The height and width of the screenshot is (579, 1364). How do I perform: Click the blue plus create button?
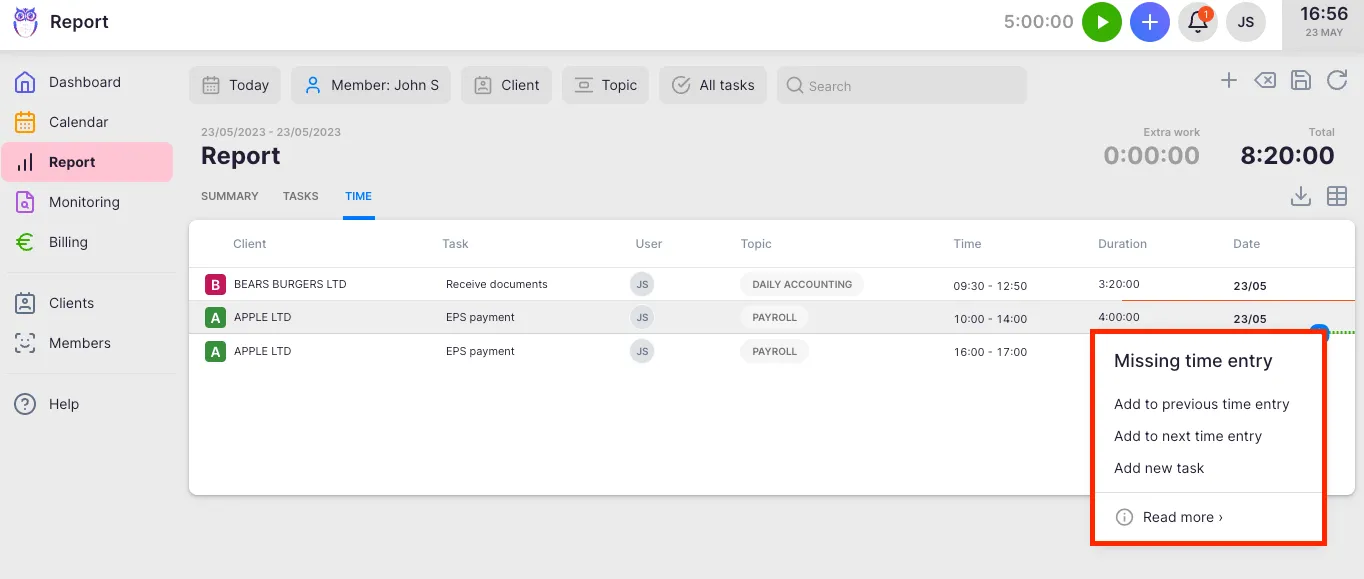coord(1149,22)
